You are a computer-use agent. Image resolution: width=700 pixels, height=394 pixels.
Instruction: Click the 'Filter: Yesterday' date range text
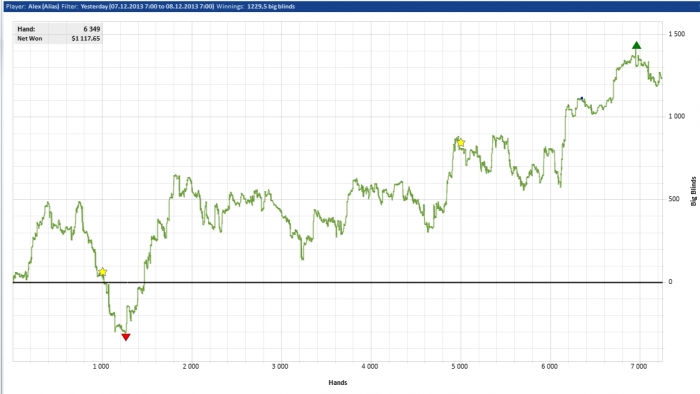pyautogui.click(x=138, y=6)
